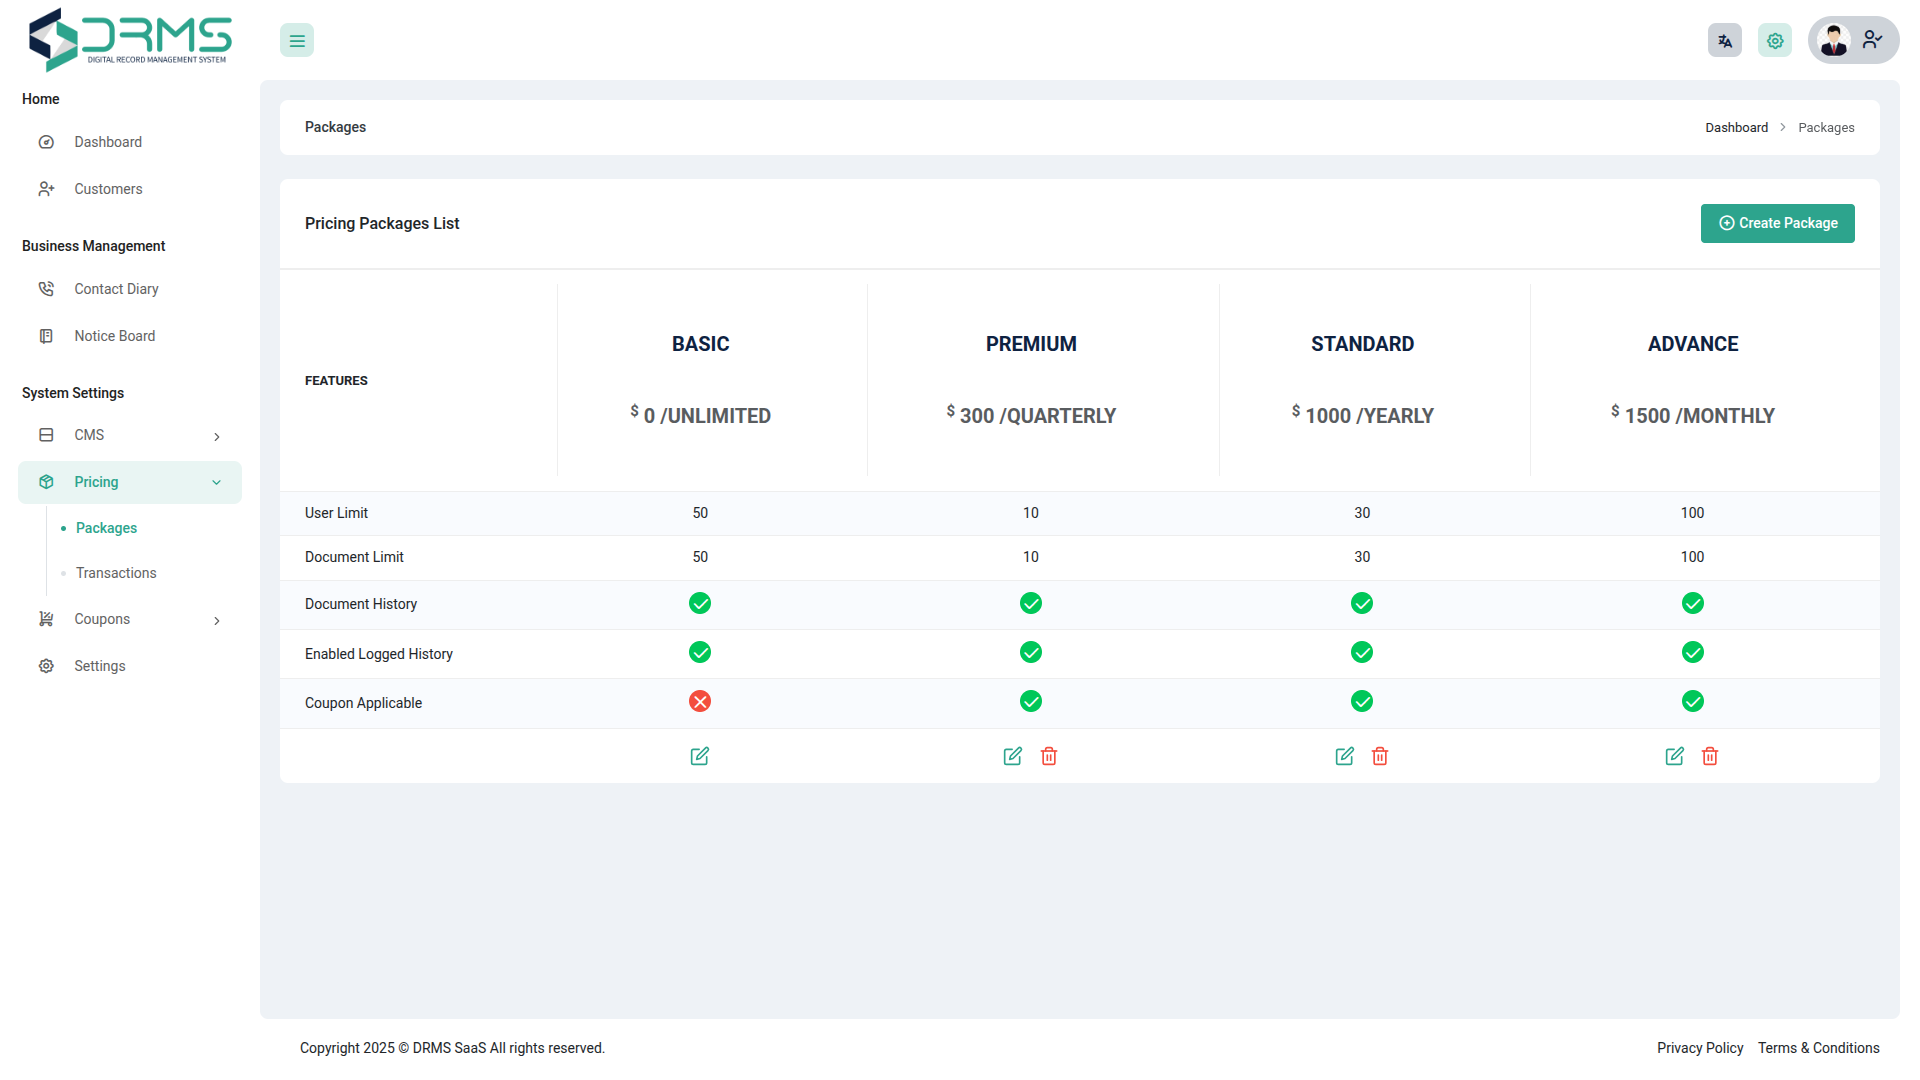Open Transactions under Pricing
Screen dimensions: 1920x1080
click(x=116, y=573)
